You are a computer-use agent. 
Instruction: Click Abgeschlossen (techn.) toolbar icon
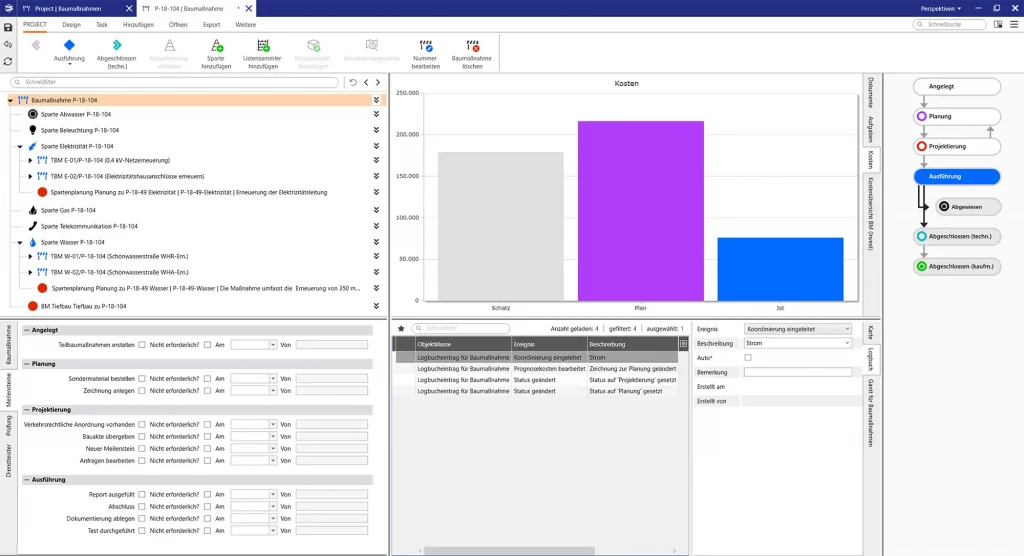tap(117, 45)
